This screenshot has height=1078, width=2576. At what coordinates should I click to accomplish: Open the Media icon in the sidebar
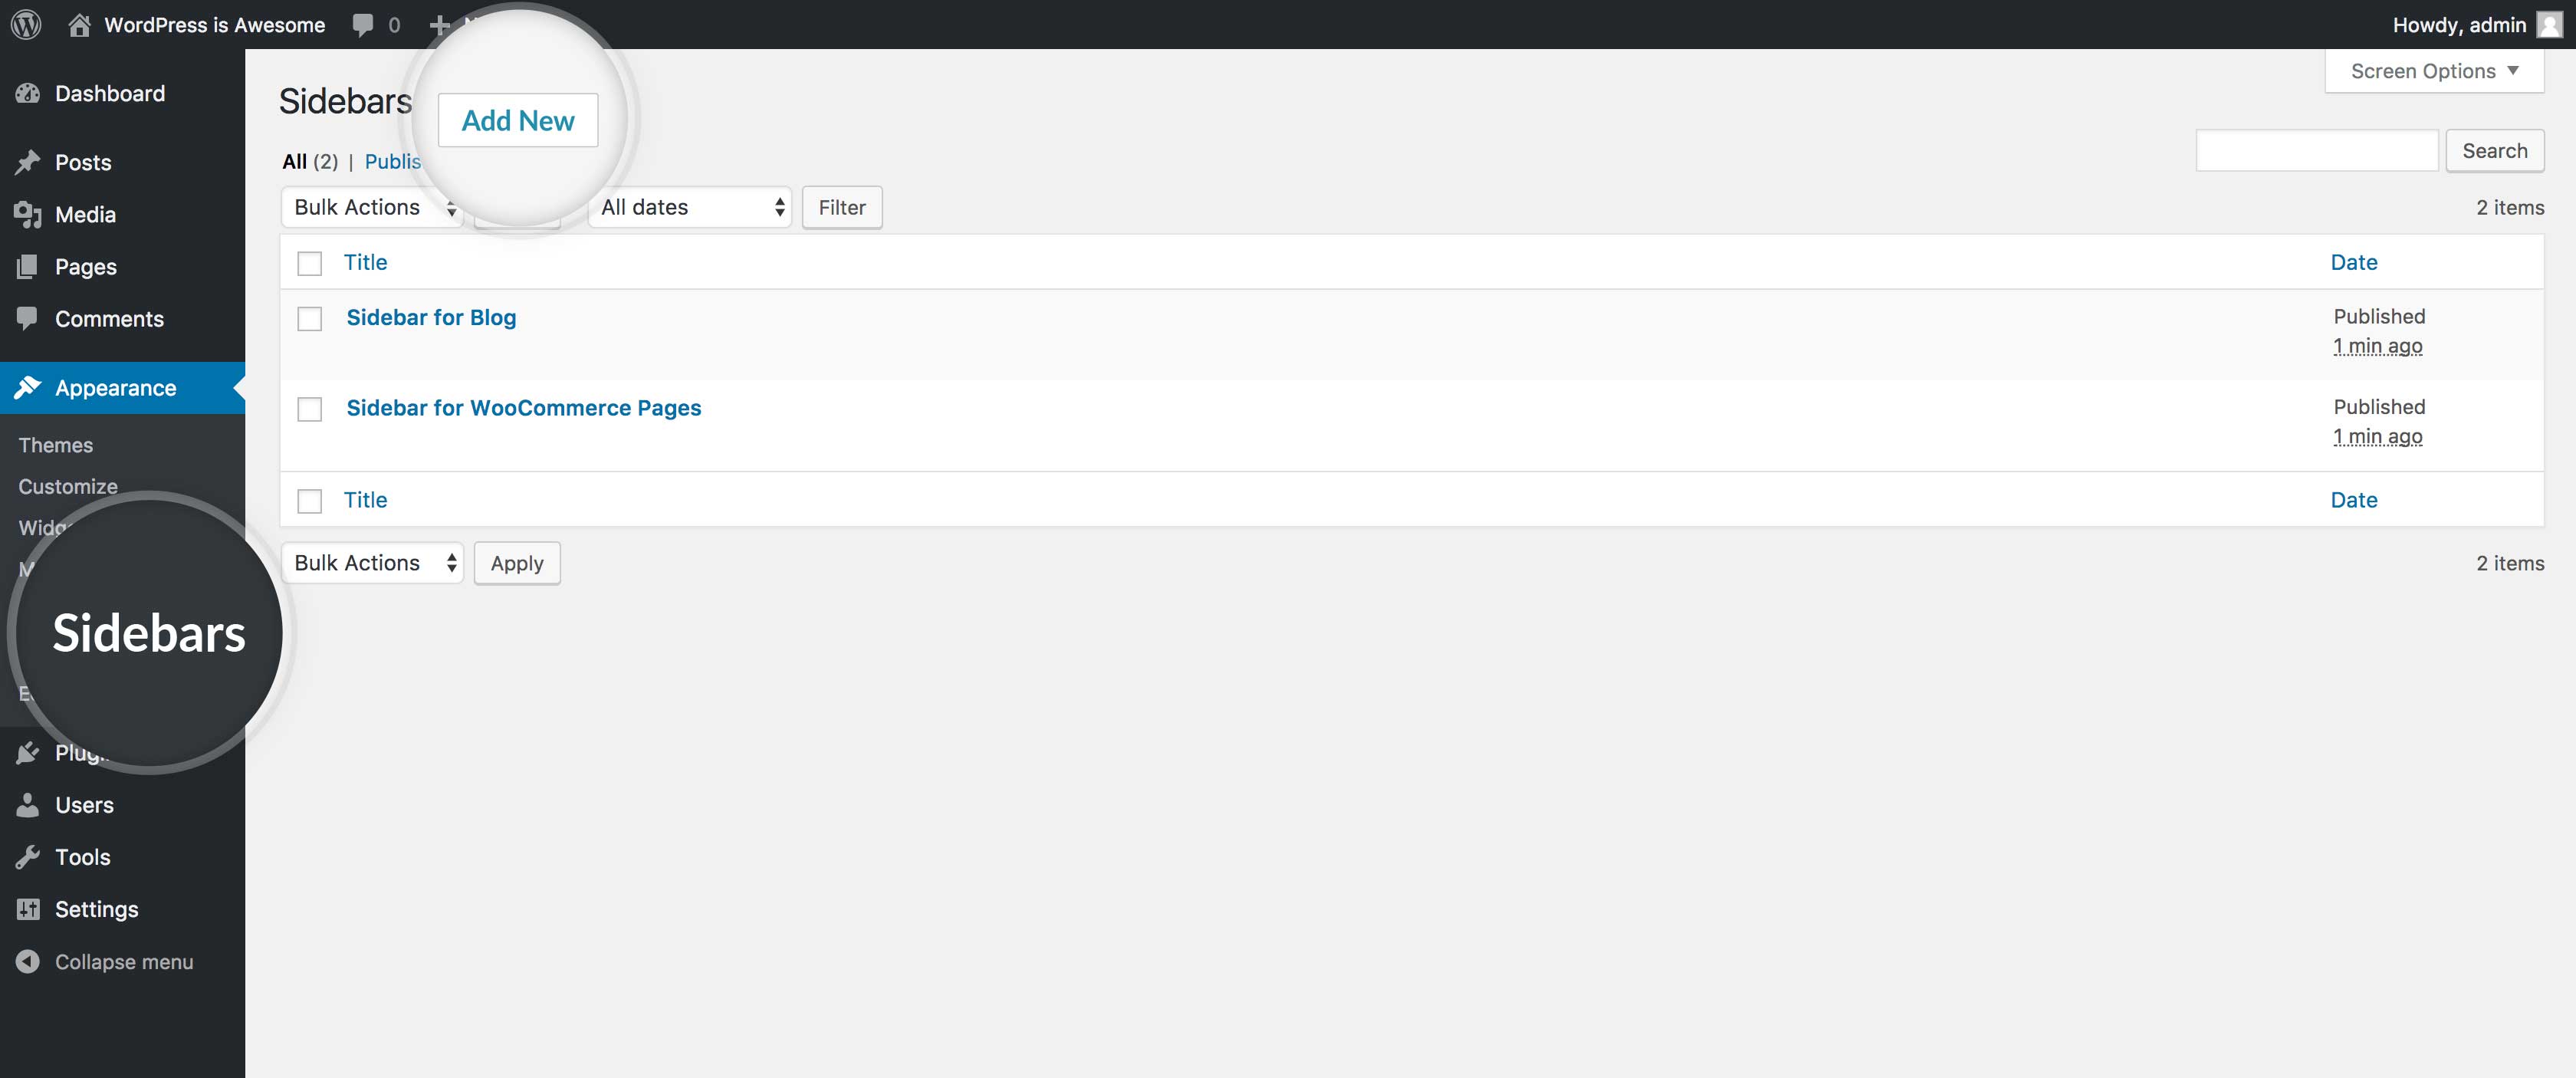[x=28, y=214]
